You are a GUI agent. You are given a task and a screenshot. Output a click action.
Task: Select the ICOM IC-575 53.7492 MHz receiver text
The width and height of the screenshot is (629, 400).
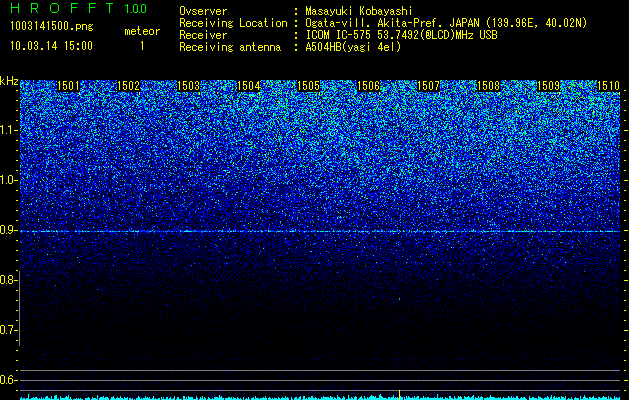coord(402,35)
